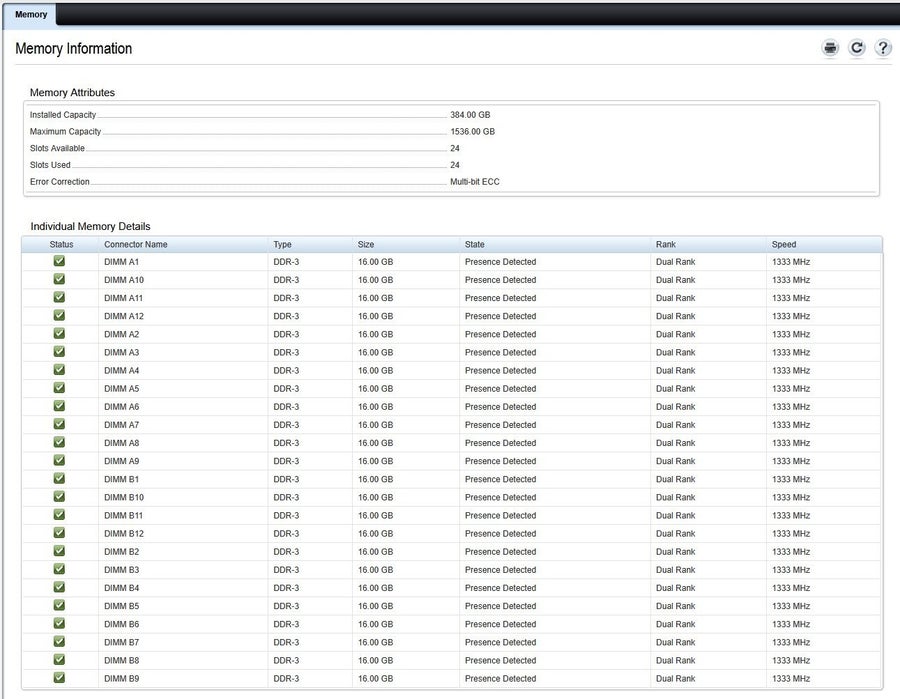The height and width of the screenshot is (699, 900).
Task: Click the green status icon for DIMM A8
Action: 59,442
